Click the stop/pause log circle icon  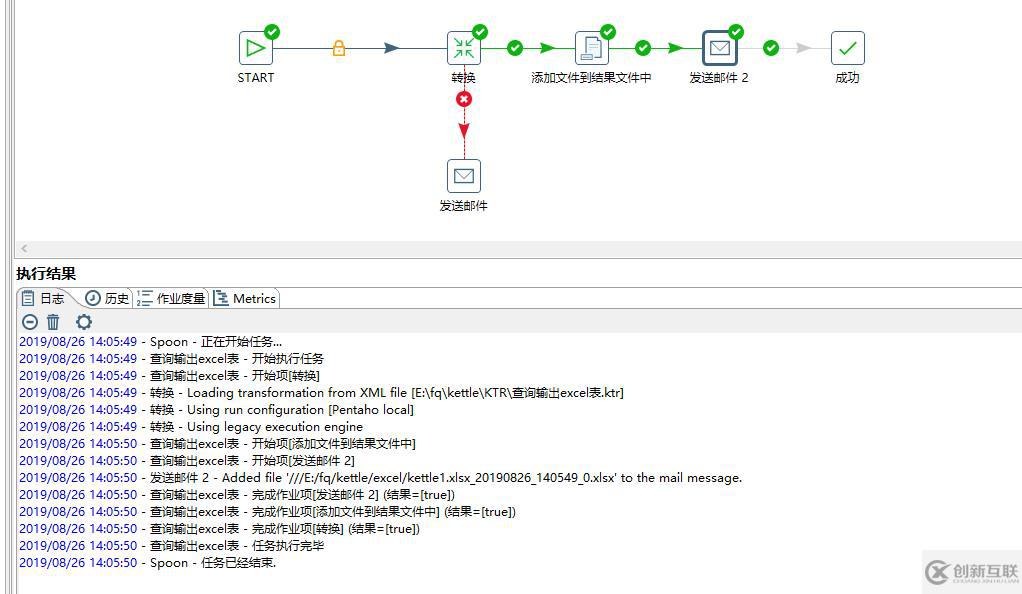click(30, 321)
